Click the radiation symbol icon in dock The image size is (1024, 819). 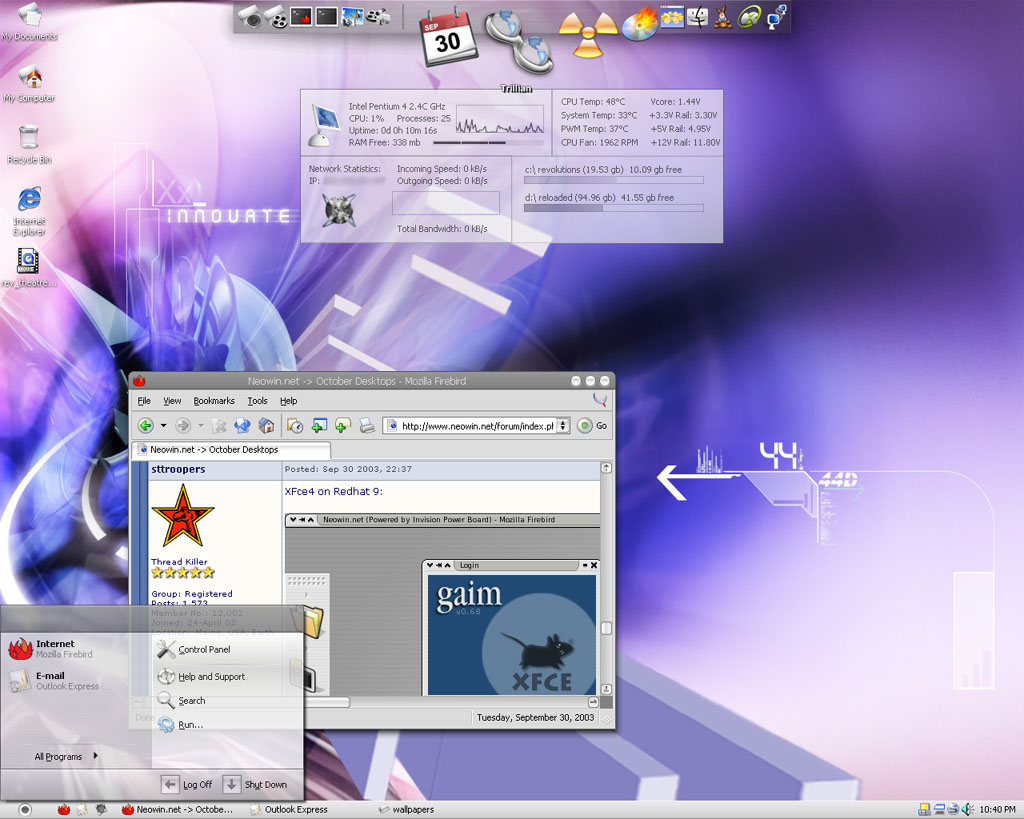[587, 35]
